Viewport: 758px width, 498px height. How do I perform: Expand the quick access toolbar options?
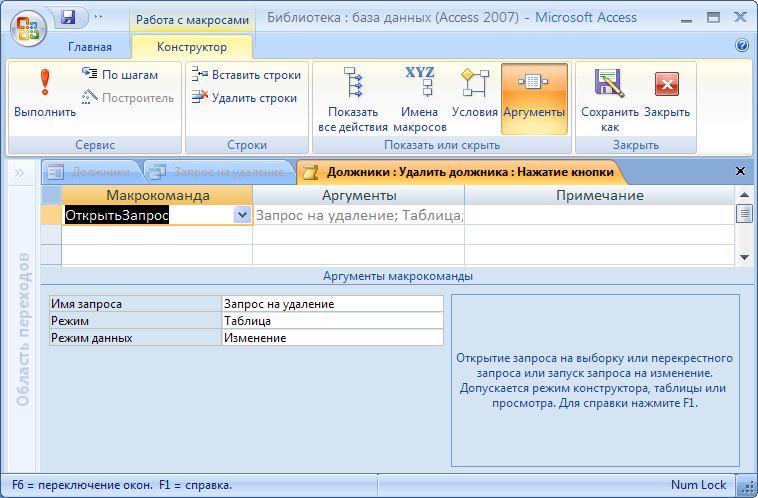coord(98,17)
